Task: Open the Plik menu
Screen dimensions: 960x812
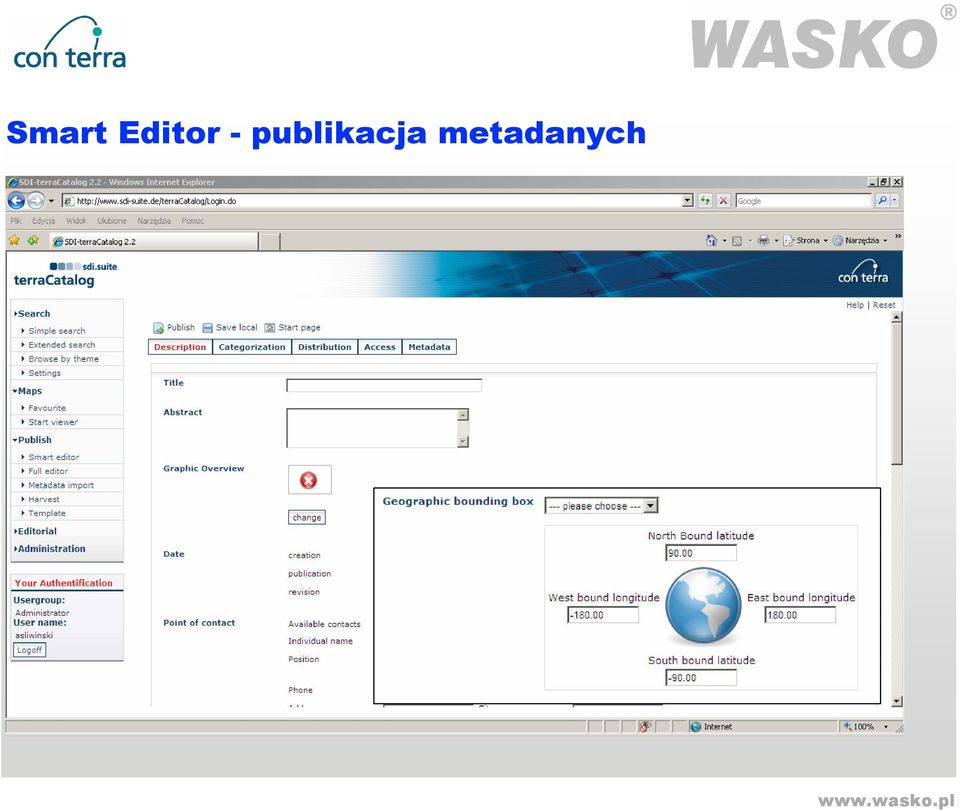Action: click(x=16, y=220)
